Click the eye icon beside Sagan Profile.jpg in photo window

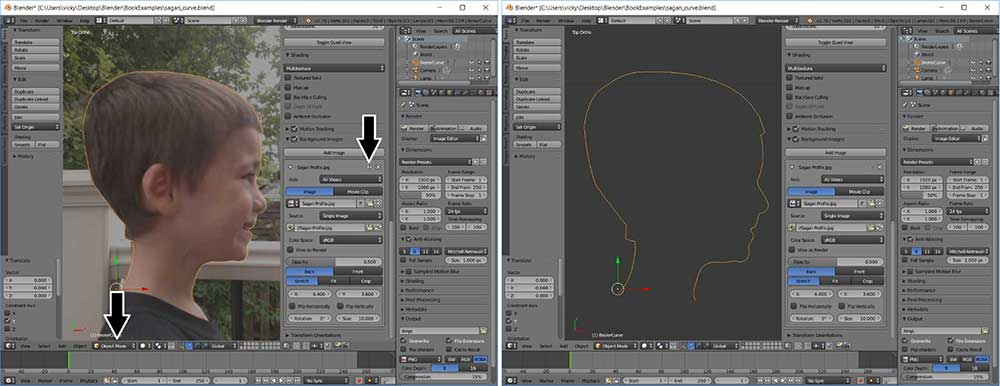(x=370, y=167)
